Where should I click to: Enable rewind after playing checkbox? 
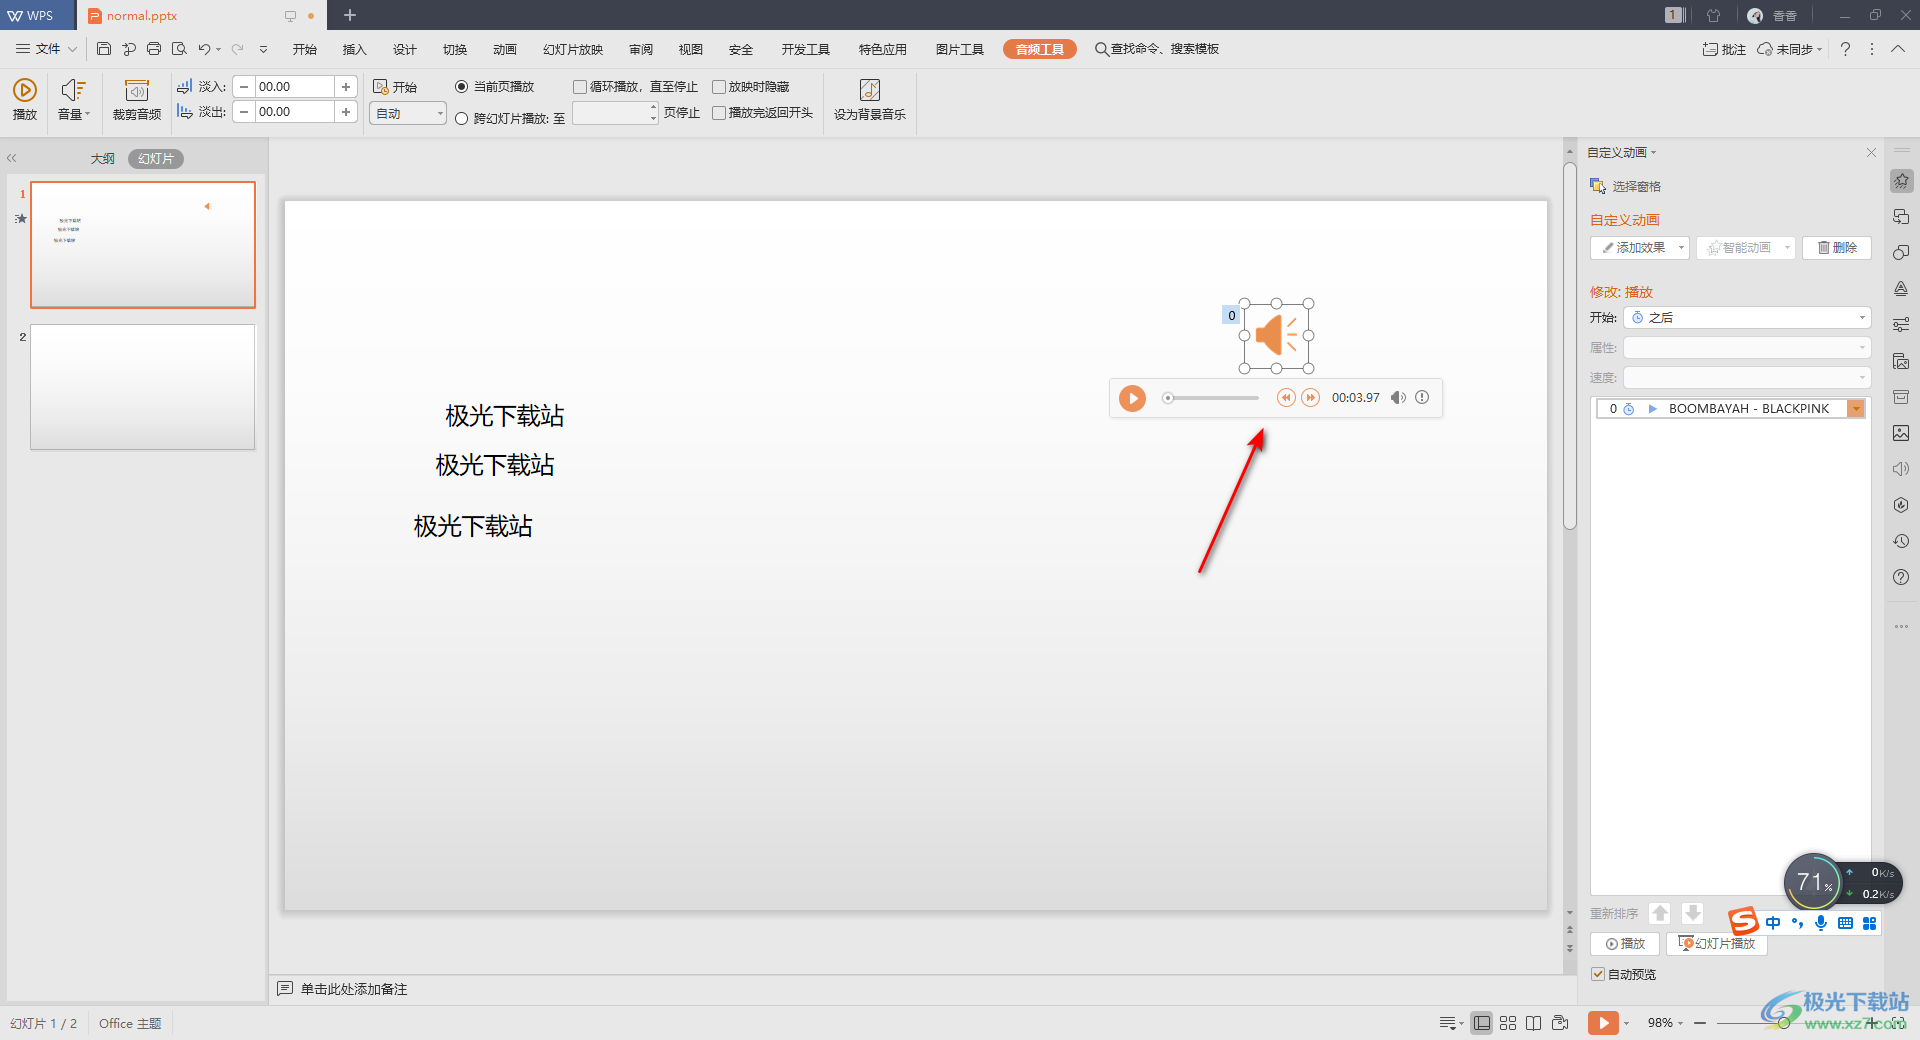click(x=718, y=113)
